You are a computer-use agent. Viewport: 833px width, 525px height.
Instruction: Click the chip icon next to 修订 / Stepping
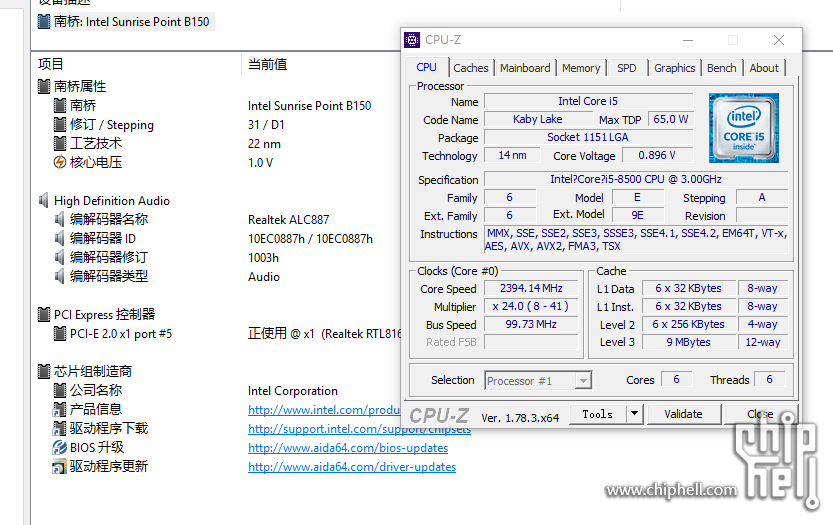(x=60, y=124)
